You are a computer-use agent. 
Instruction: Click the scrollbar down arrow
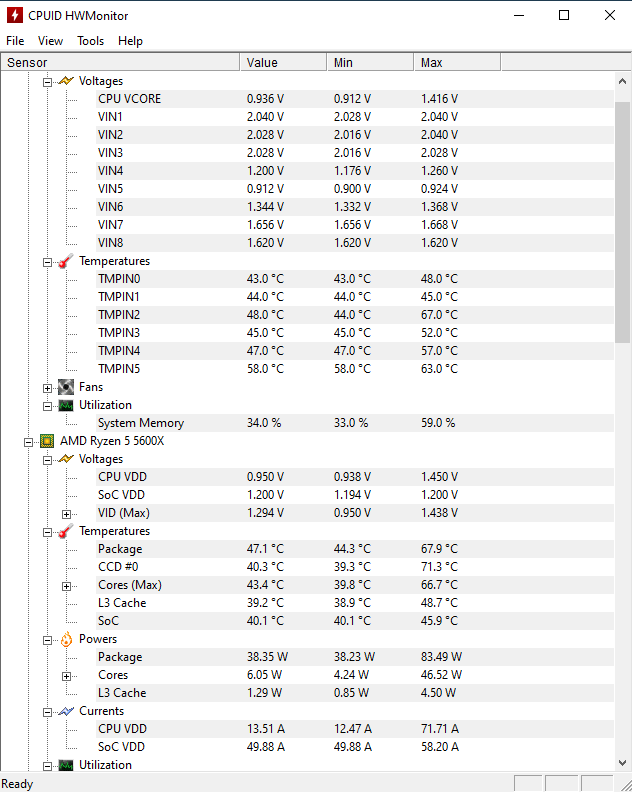[x=622, y=763]
